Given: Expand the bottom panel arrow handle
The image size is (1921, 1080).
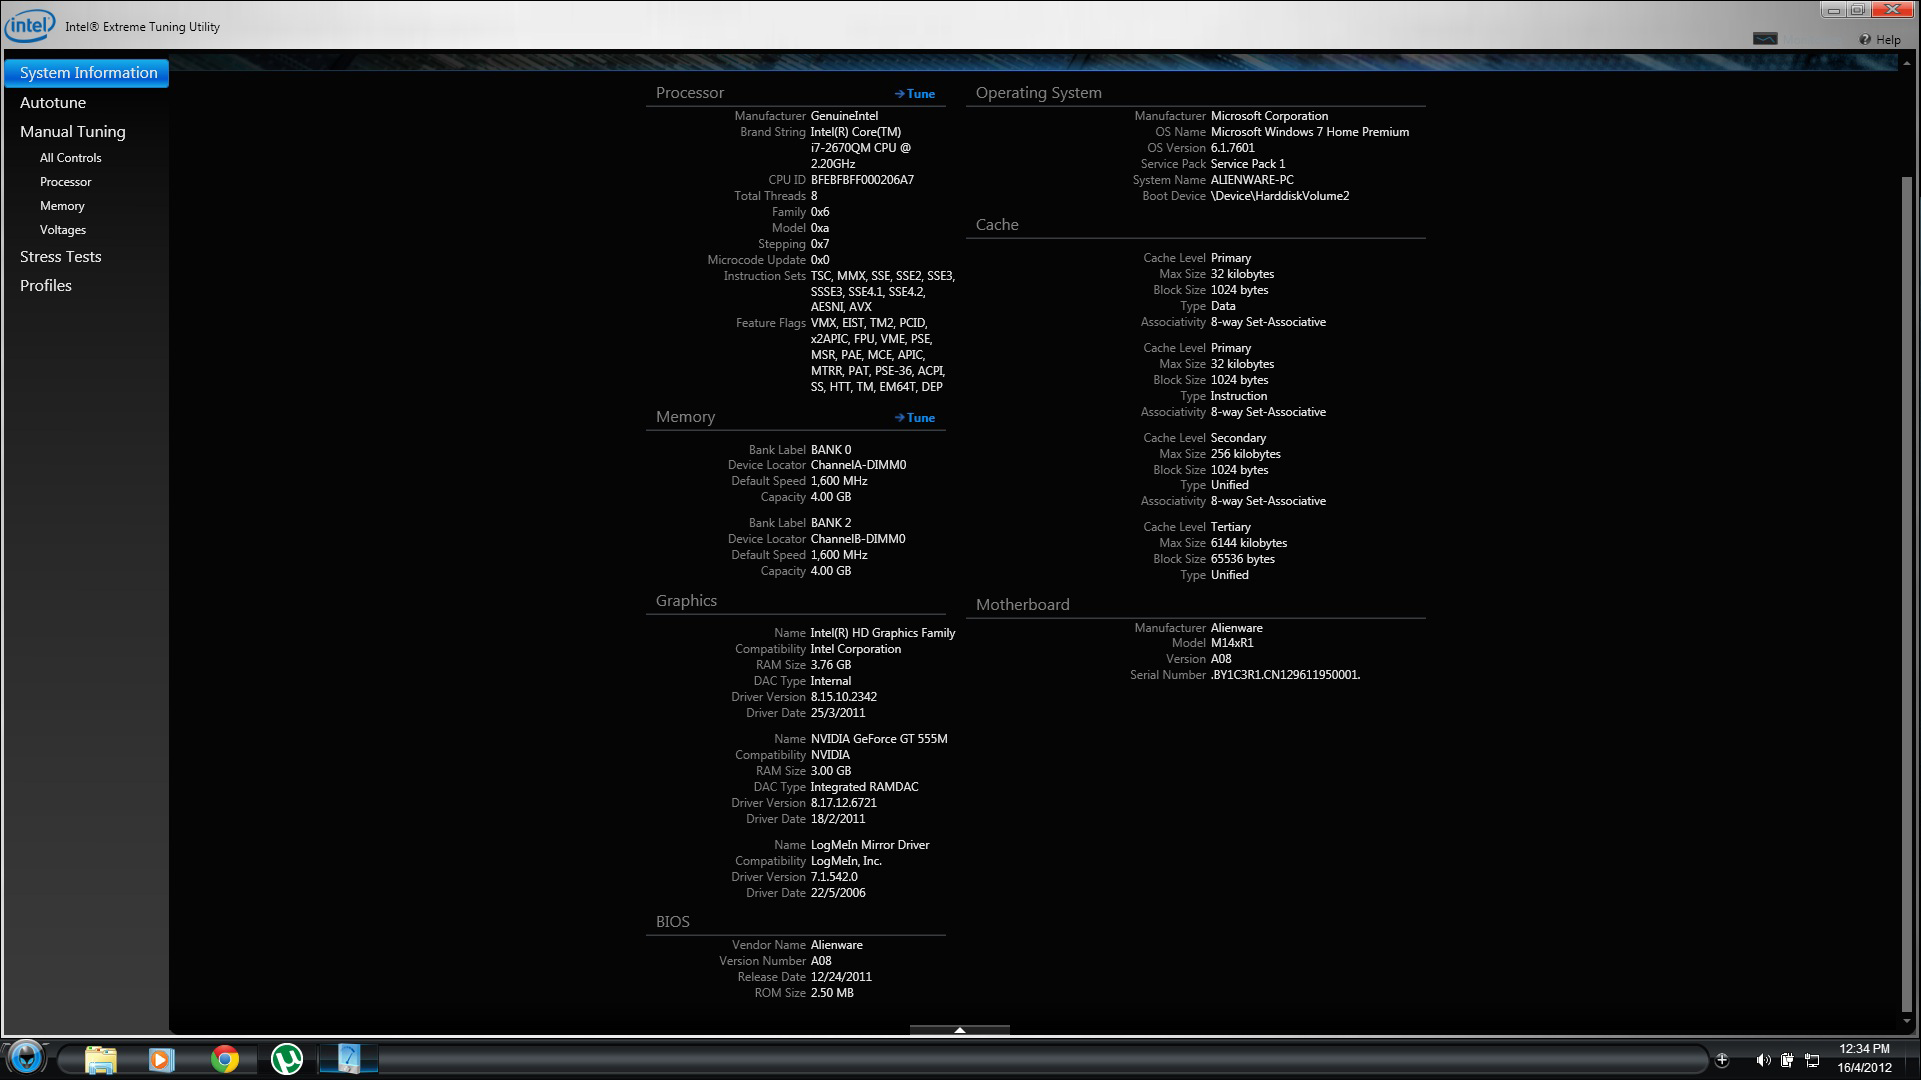Looking at the screenshot, I should pyautogui.click(x=959, y=1029).
